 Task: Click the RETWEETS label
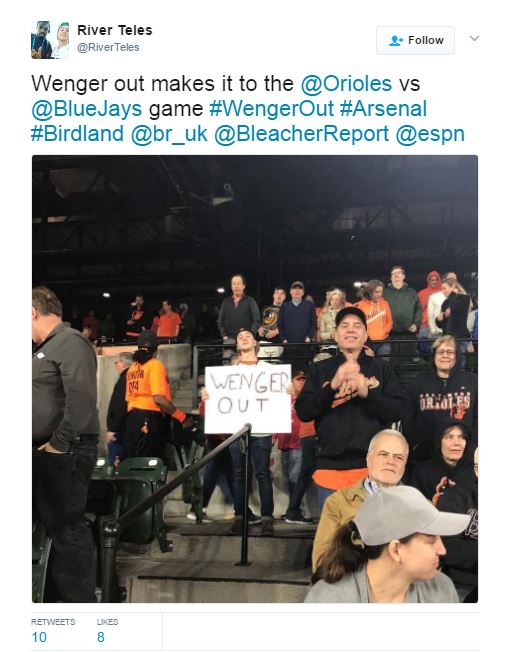(53, 622)
